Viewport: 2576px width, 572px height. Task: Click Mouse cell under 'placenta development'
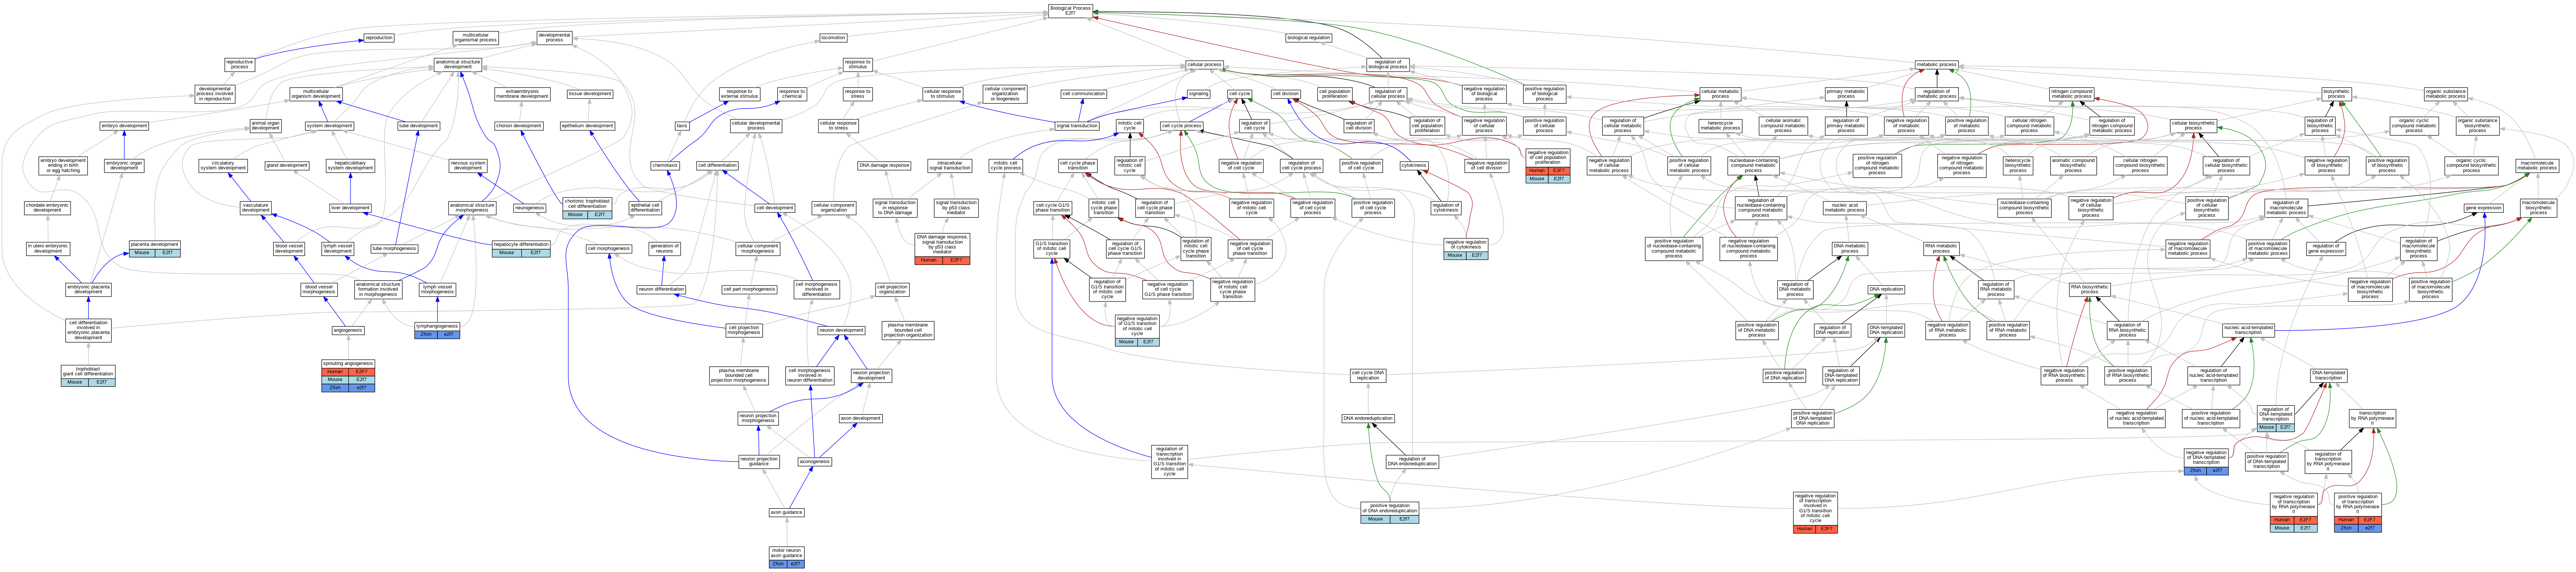coord(142,253)
